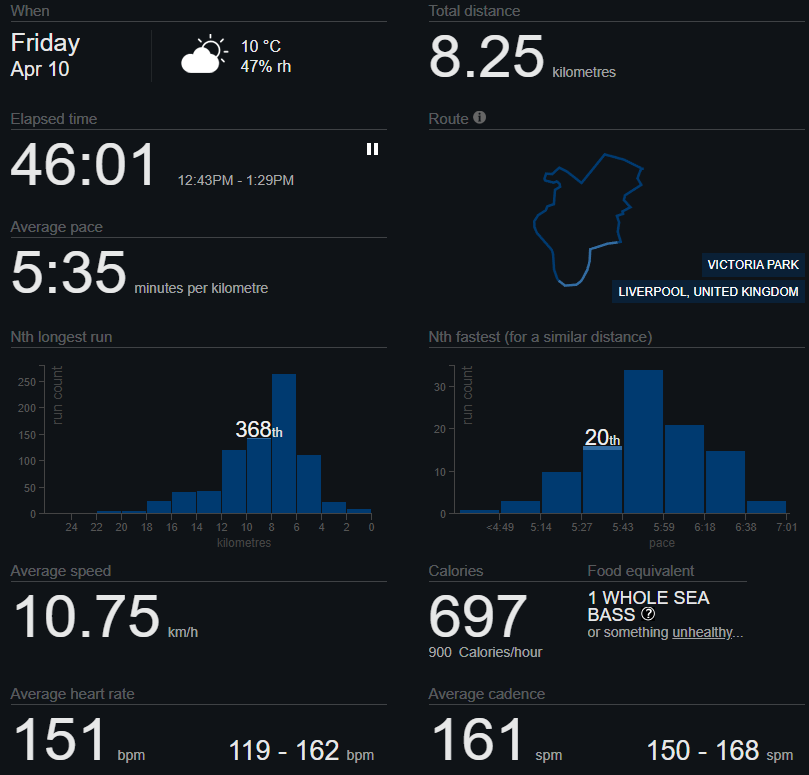This screenshot has width=809, height=775.
Task: Follow the "unhealthy" link
Action: point(703,632)
